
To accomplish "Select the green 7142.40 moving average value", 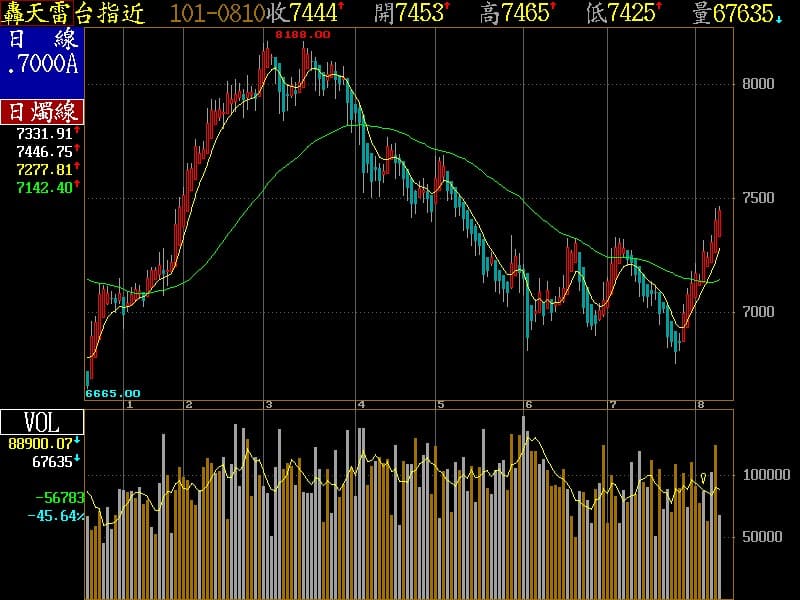I will point(44,188).
